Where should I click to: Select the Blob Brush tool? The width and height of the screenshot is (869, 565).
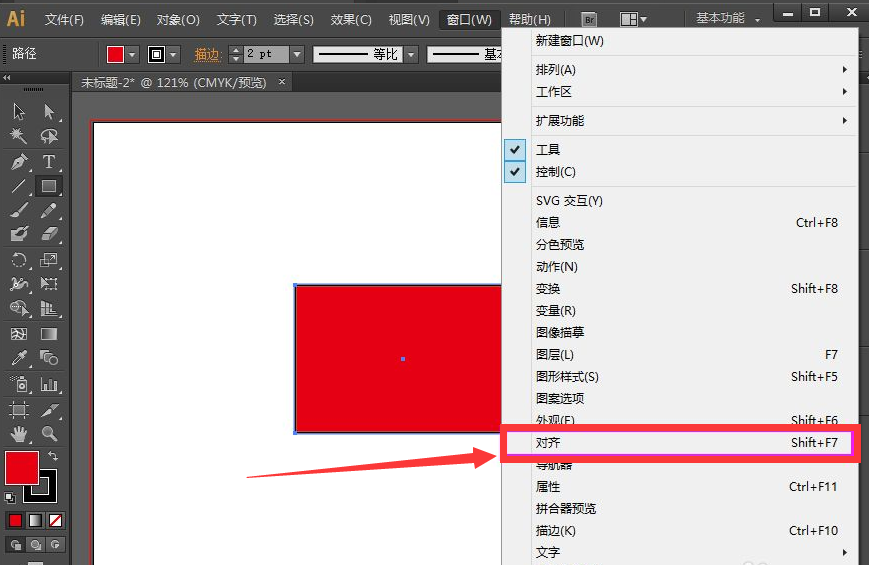tap(19, 234)
